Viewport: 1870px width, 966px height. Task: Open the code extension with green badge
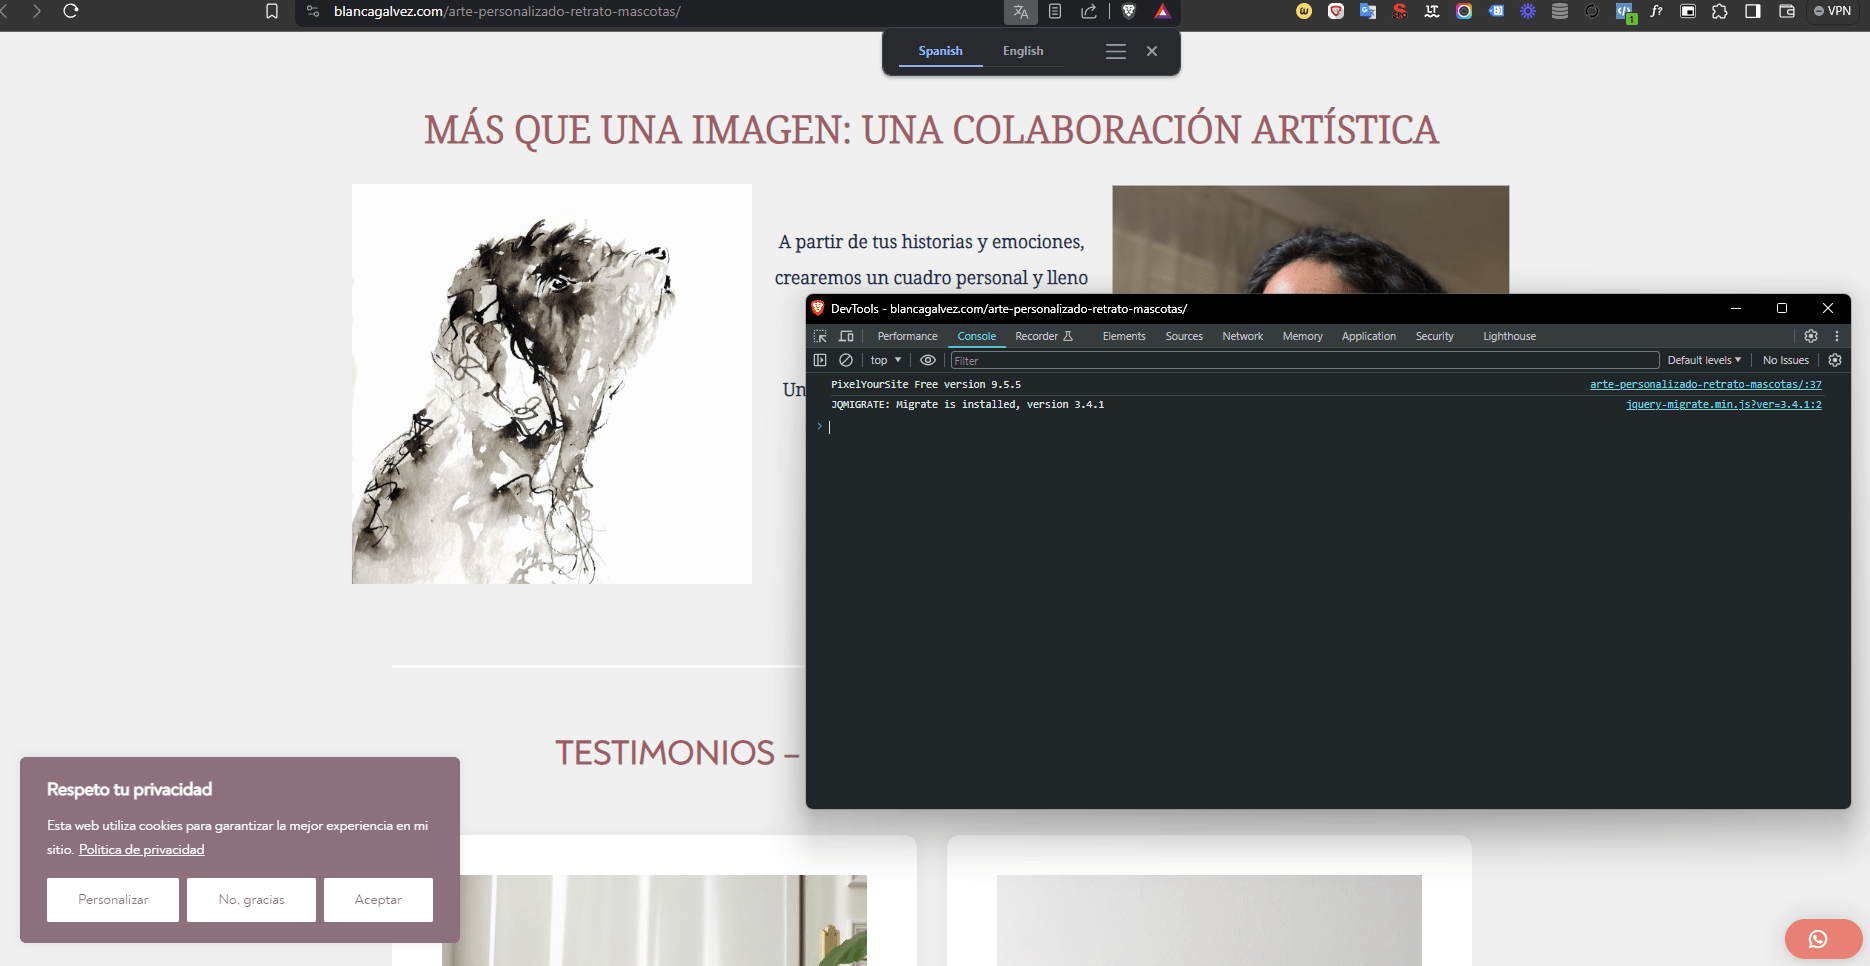point(1625,12)
